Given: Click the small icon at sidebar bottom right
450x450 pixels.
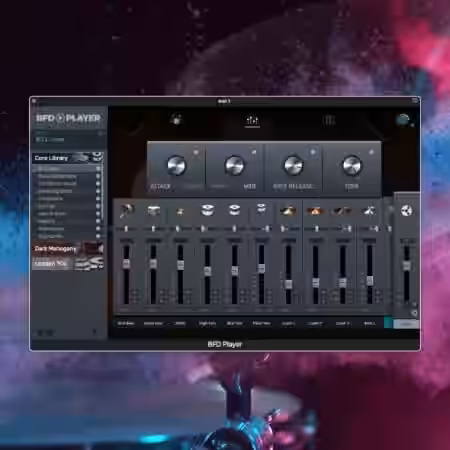Looking at the screenshot, I should click(x=95, y=332).
